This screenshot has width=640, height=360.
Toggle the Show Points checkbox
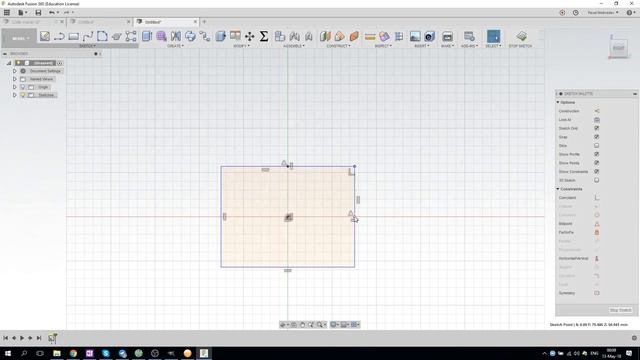coord(597,163)
